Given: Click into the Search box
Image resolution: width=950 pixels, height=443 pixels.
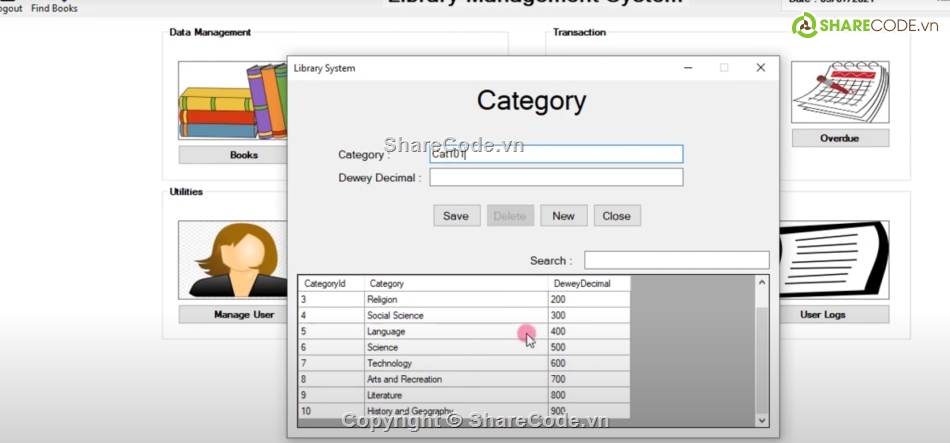Looking at the screenshot, I should pyautogui.click(x=676, y=260).
